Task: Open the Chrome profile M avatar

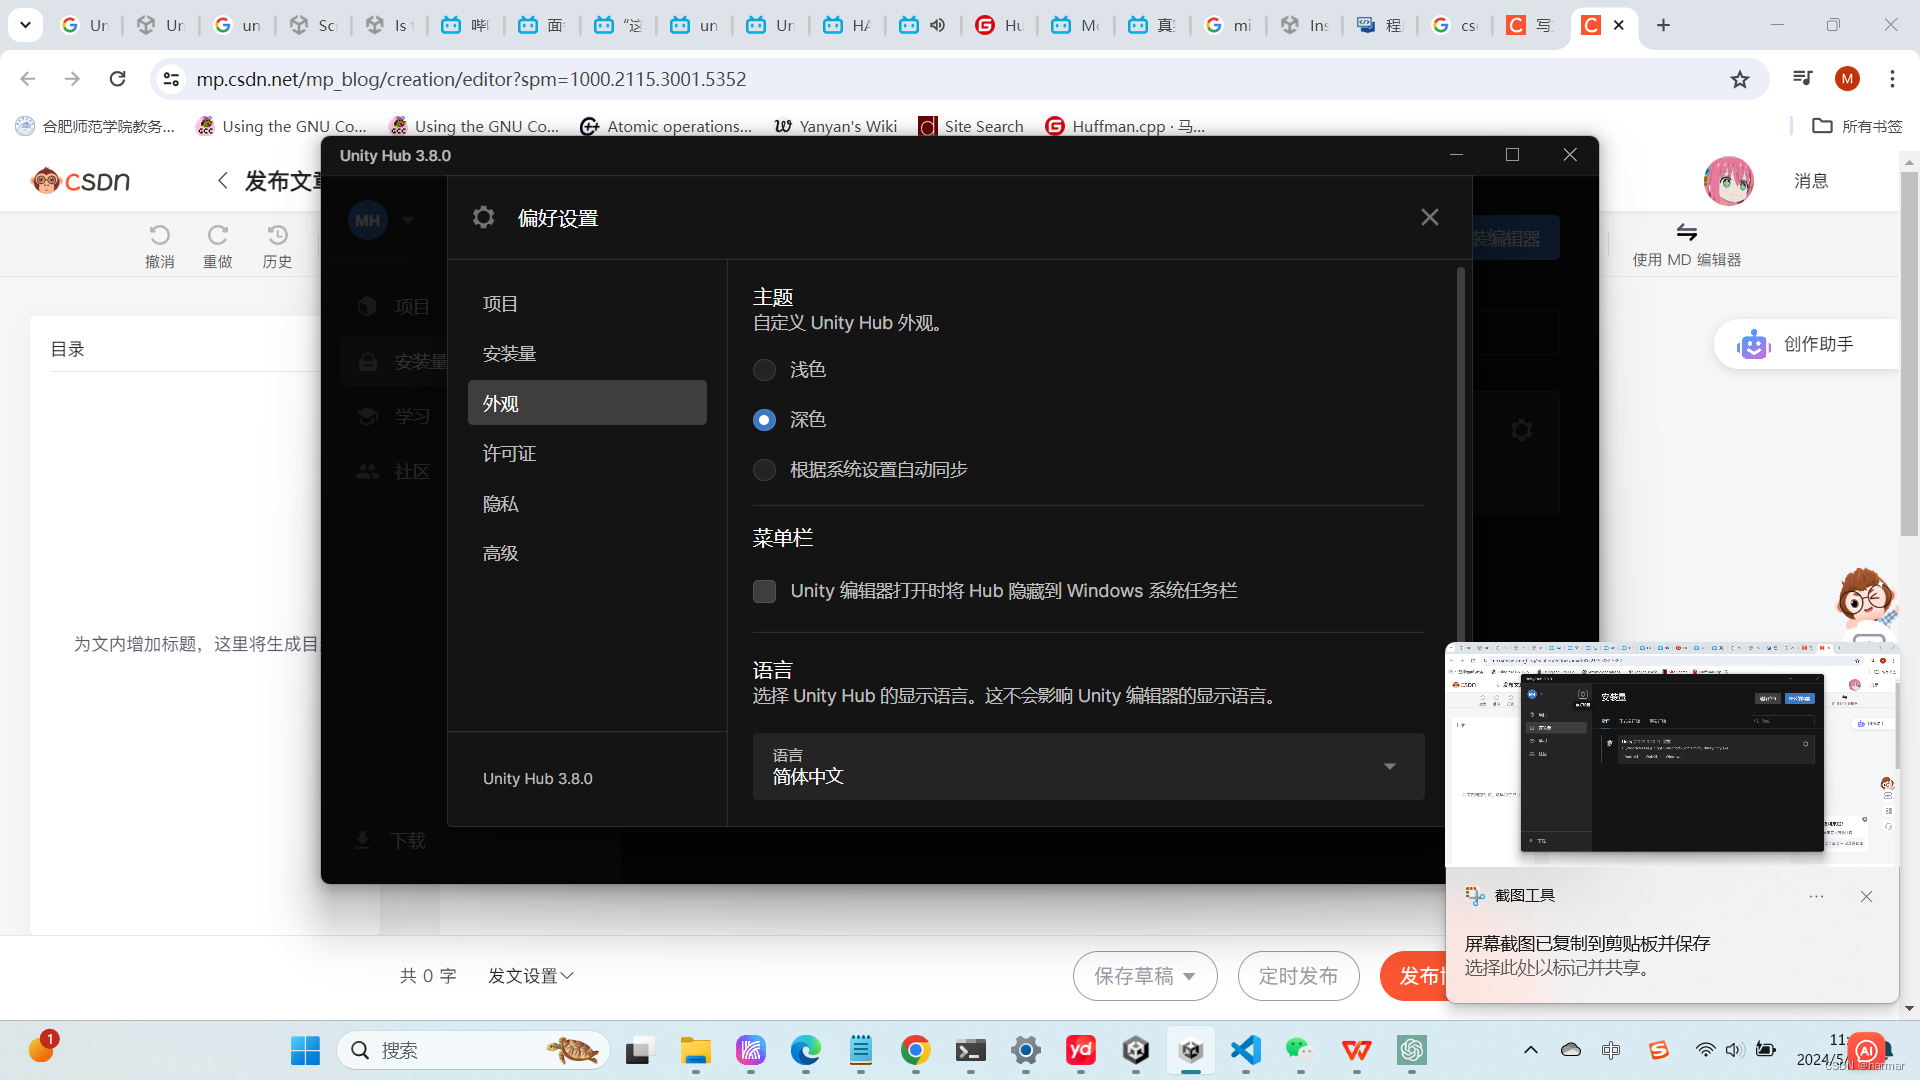Action: click(1847, 79)
